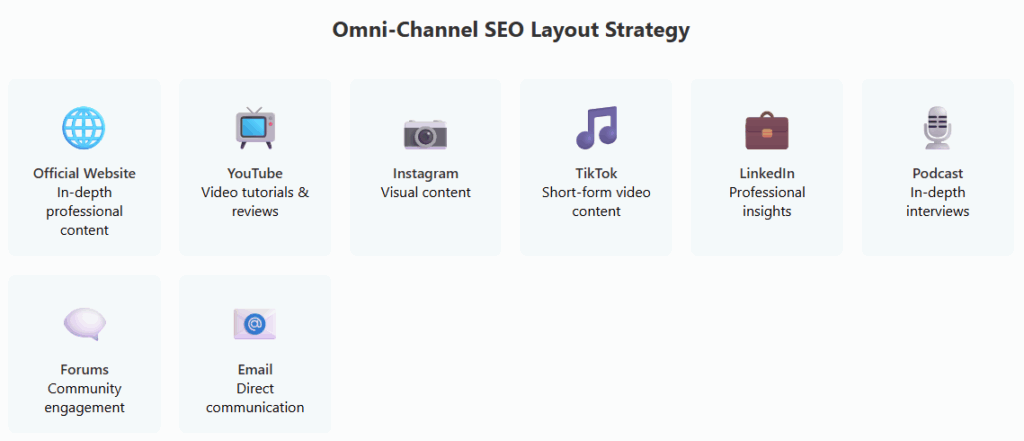Select the Instagram title text

coord(425,173)
